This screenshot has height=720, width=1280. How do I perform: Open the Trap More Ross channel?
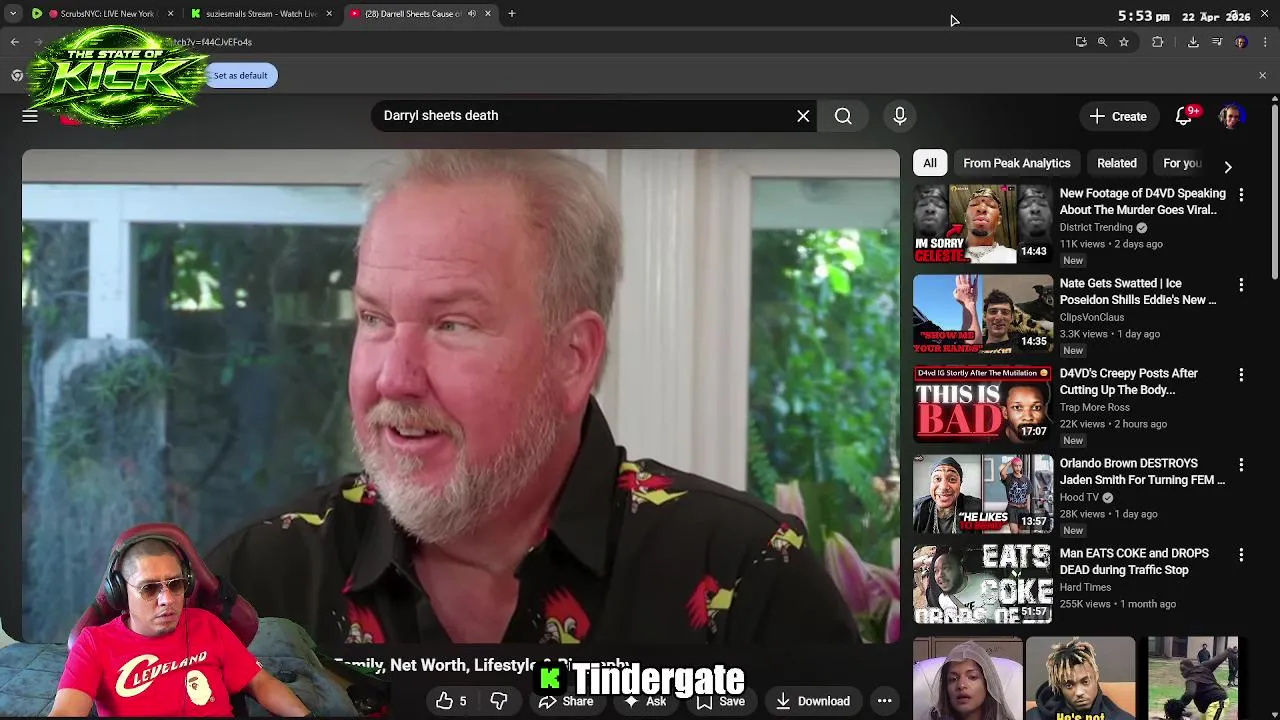1095,408
